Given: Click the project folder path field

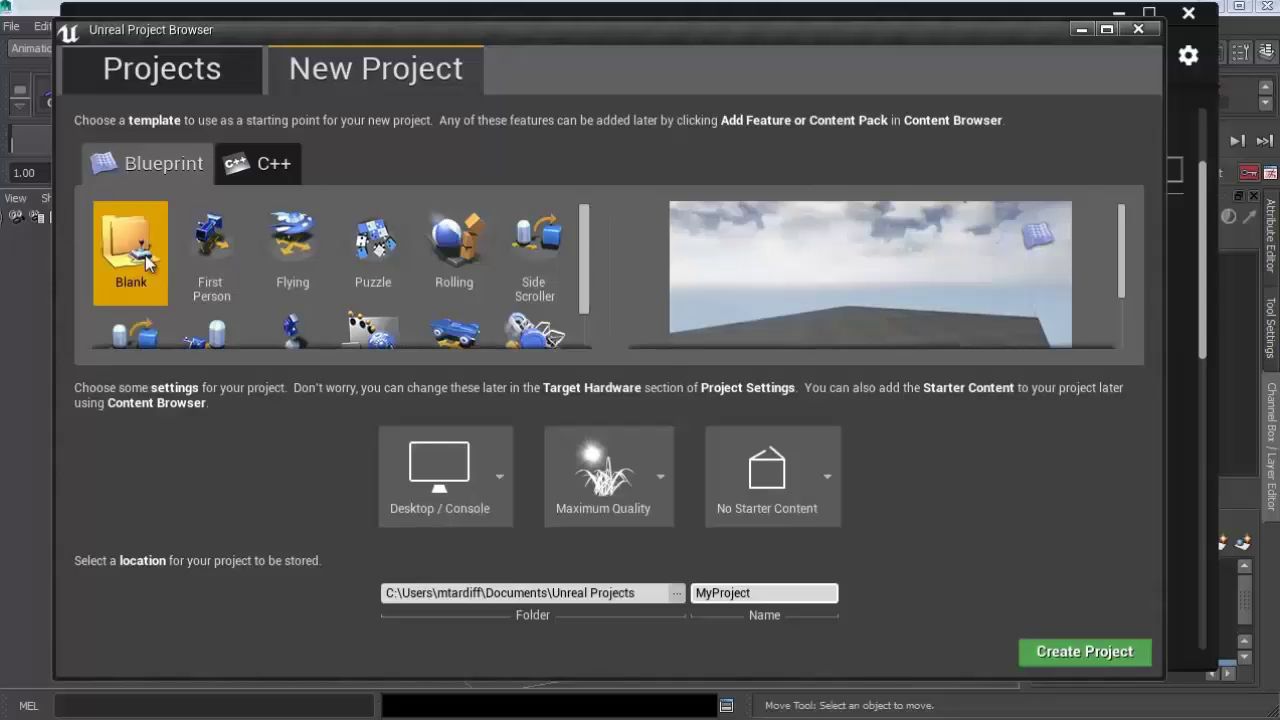Looking at the screenshot, I should (524, 593).
